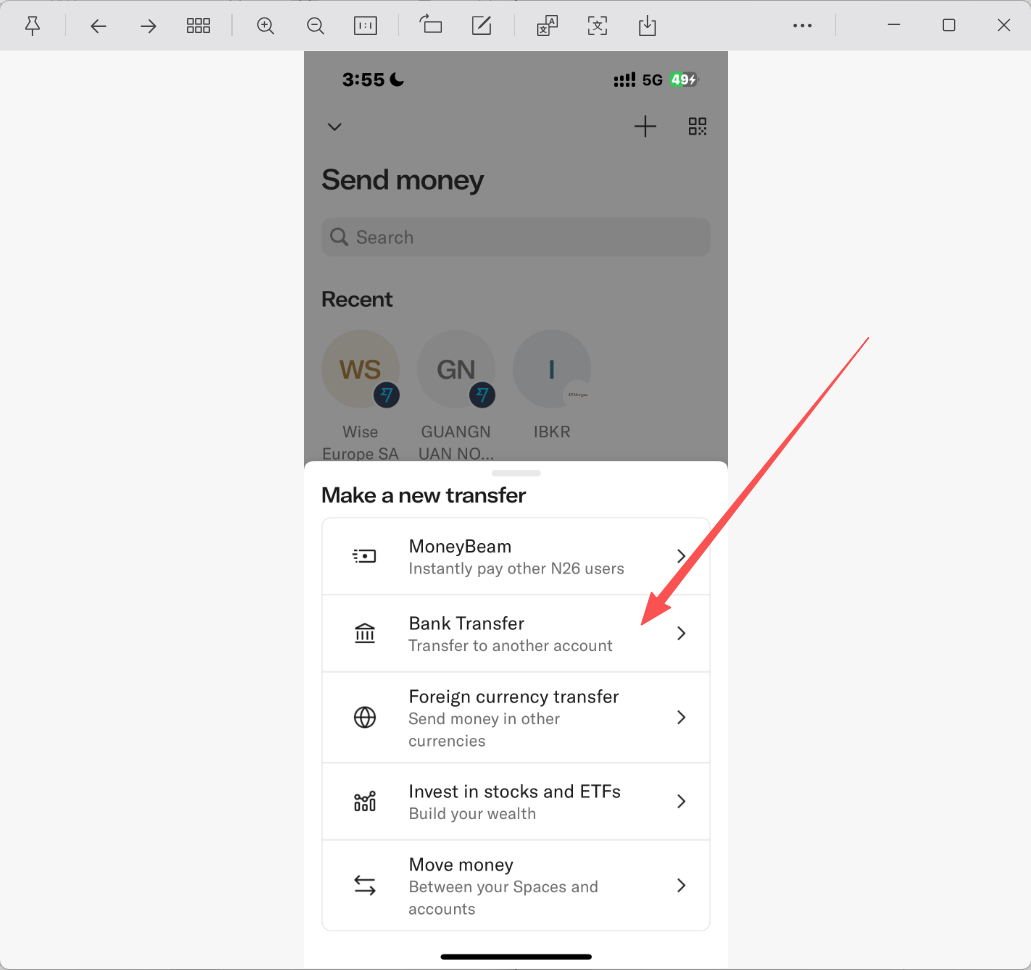This screenshot has height=970, width=1031.
Task: Zoom in on the image
Action: pyautogui.click(x=265, y=26)
